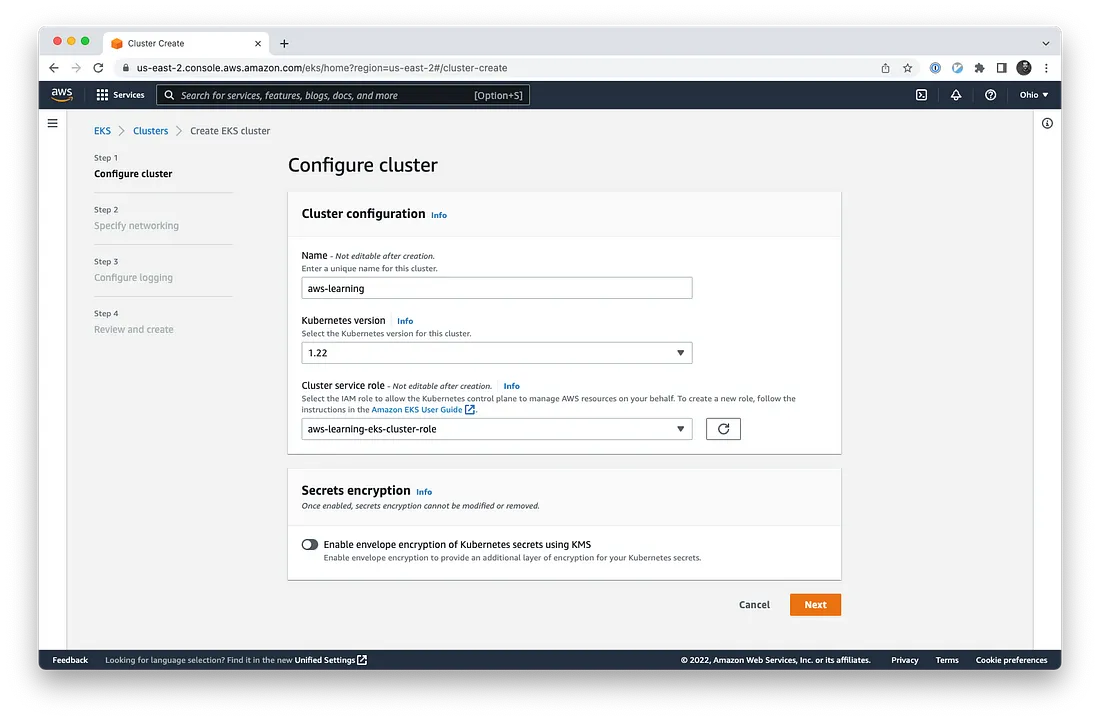Reload the page in the browser
1100x721 pixels.
pos(98,68)
